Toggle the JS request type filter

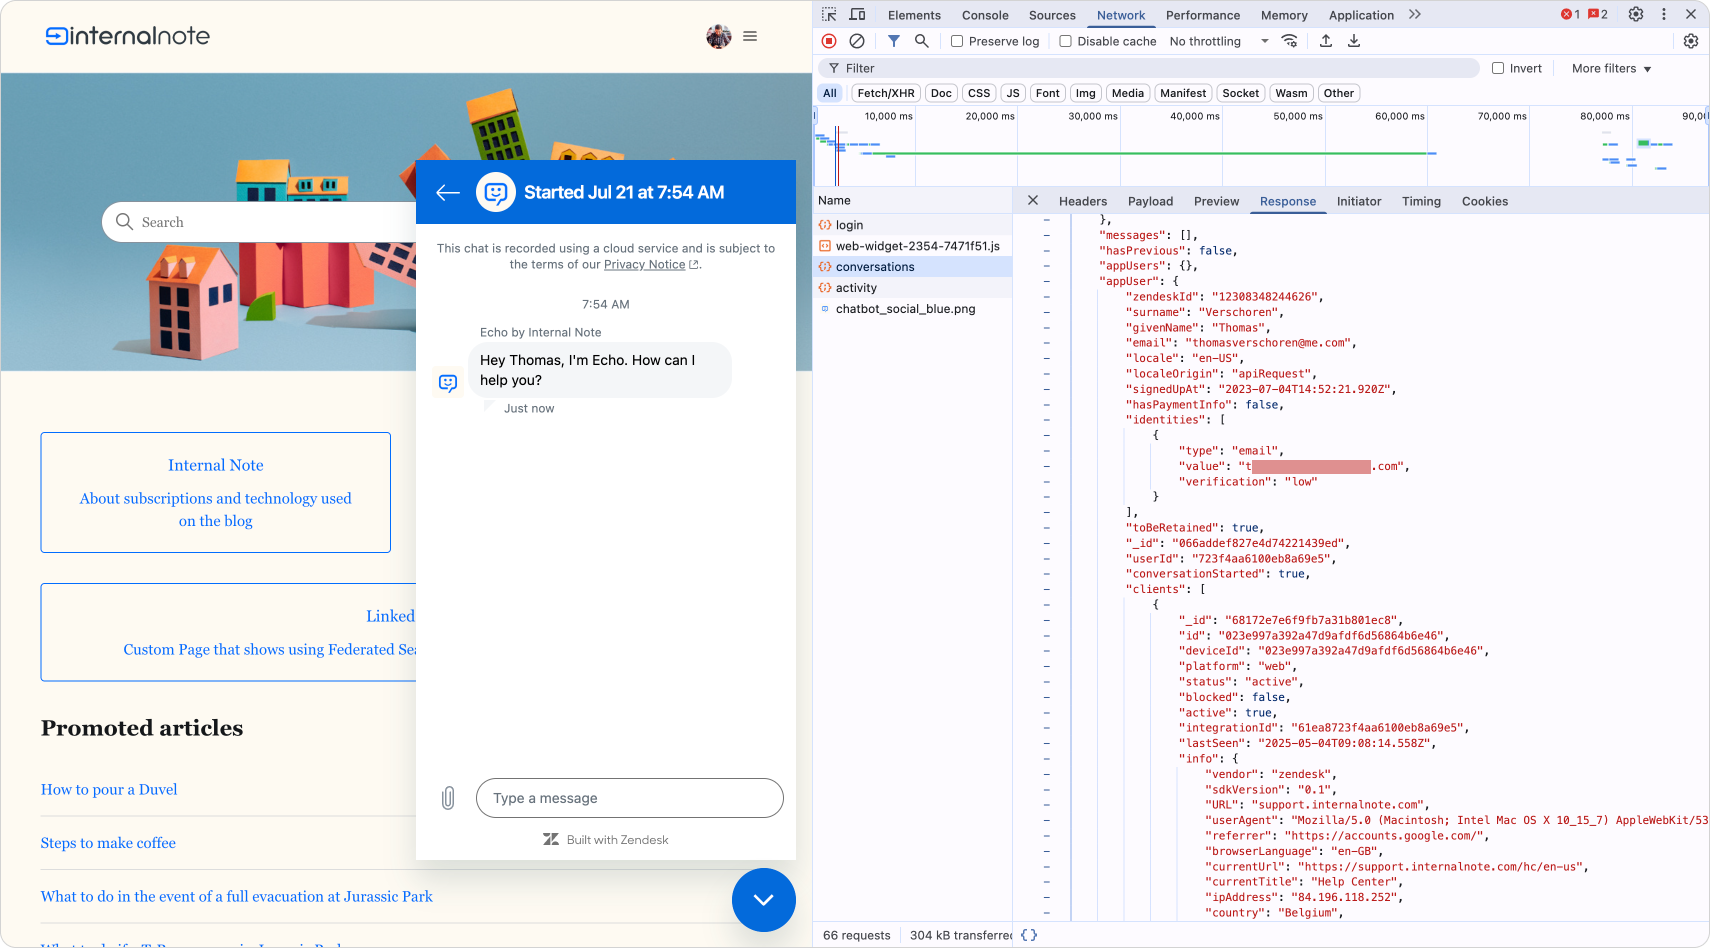click(x=1013, y=93)
